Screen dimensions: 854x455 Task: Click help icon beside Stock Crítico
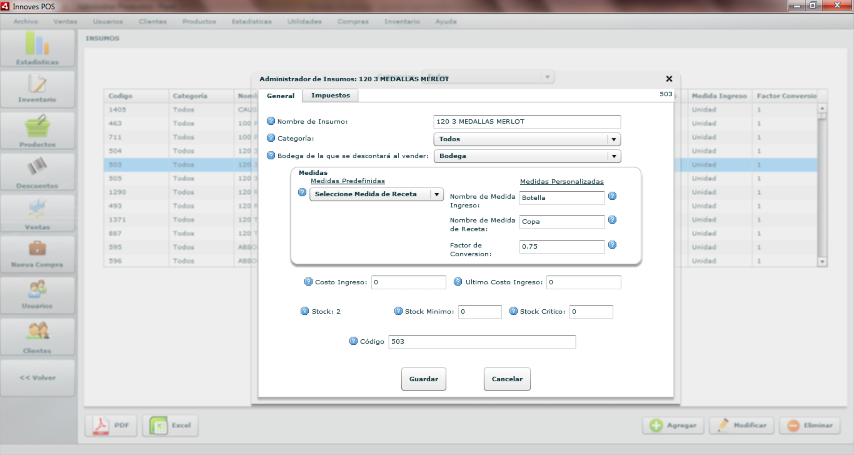tap(513, 311)
